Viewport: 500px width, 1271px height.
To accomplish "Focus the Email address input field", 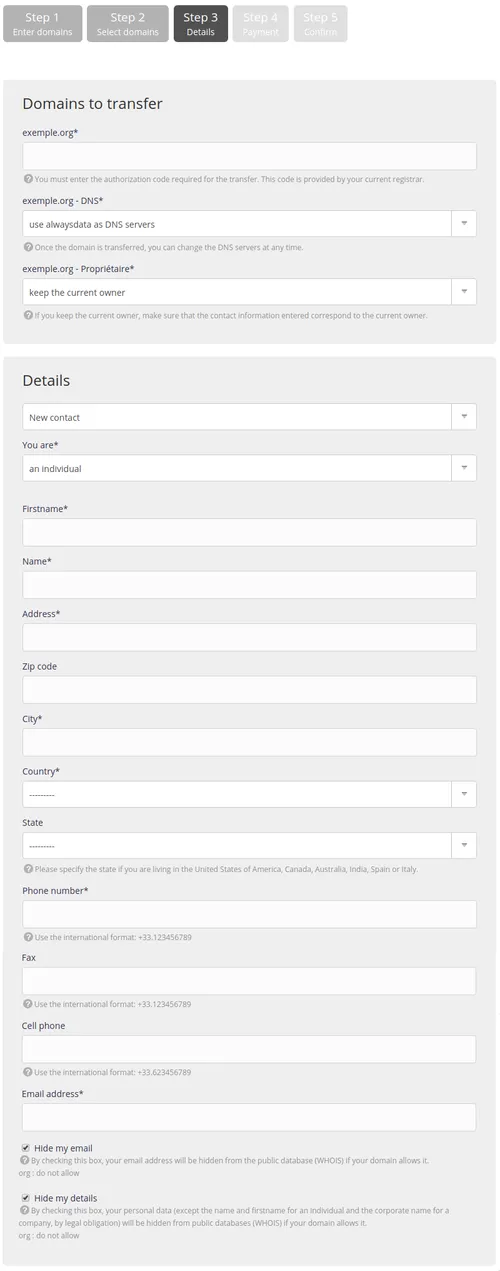I will 249,1117.
